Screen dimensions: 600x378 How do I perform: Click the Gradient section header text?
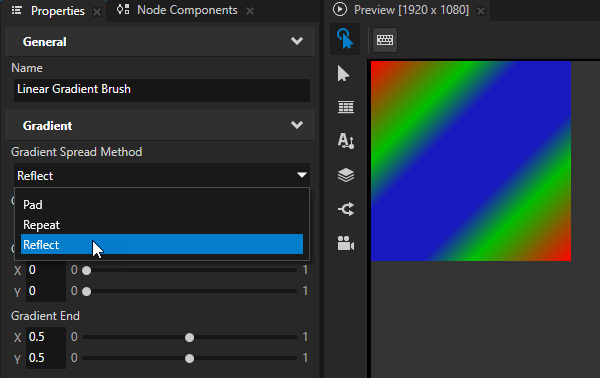click(47, 126)
